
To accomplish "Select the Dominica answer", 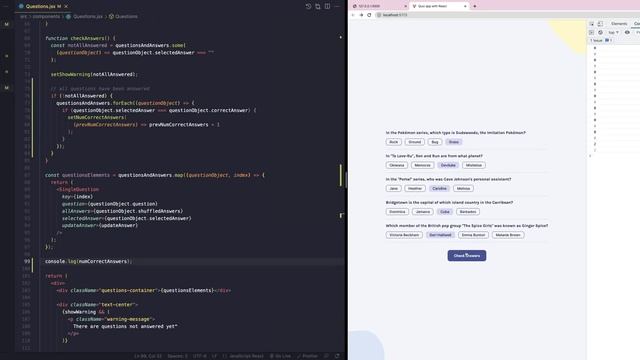I will [397, 212].
